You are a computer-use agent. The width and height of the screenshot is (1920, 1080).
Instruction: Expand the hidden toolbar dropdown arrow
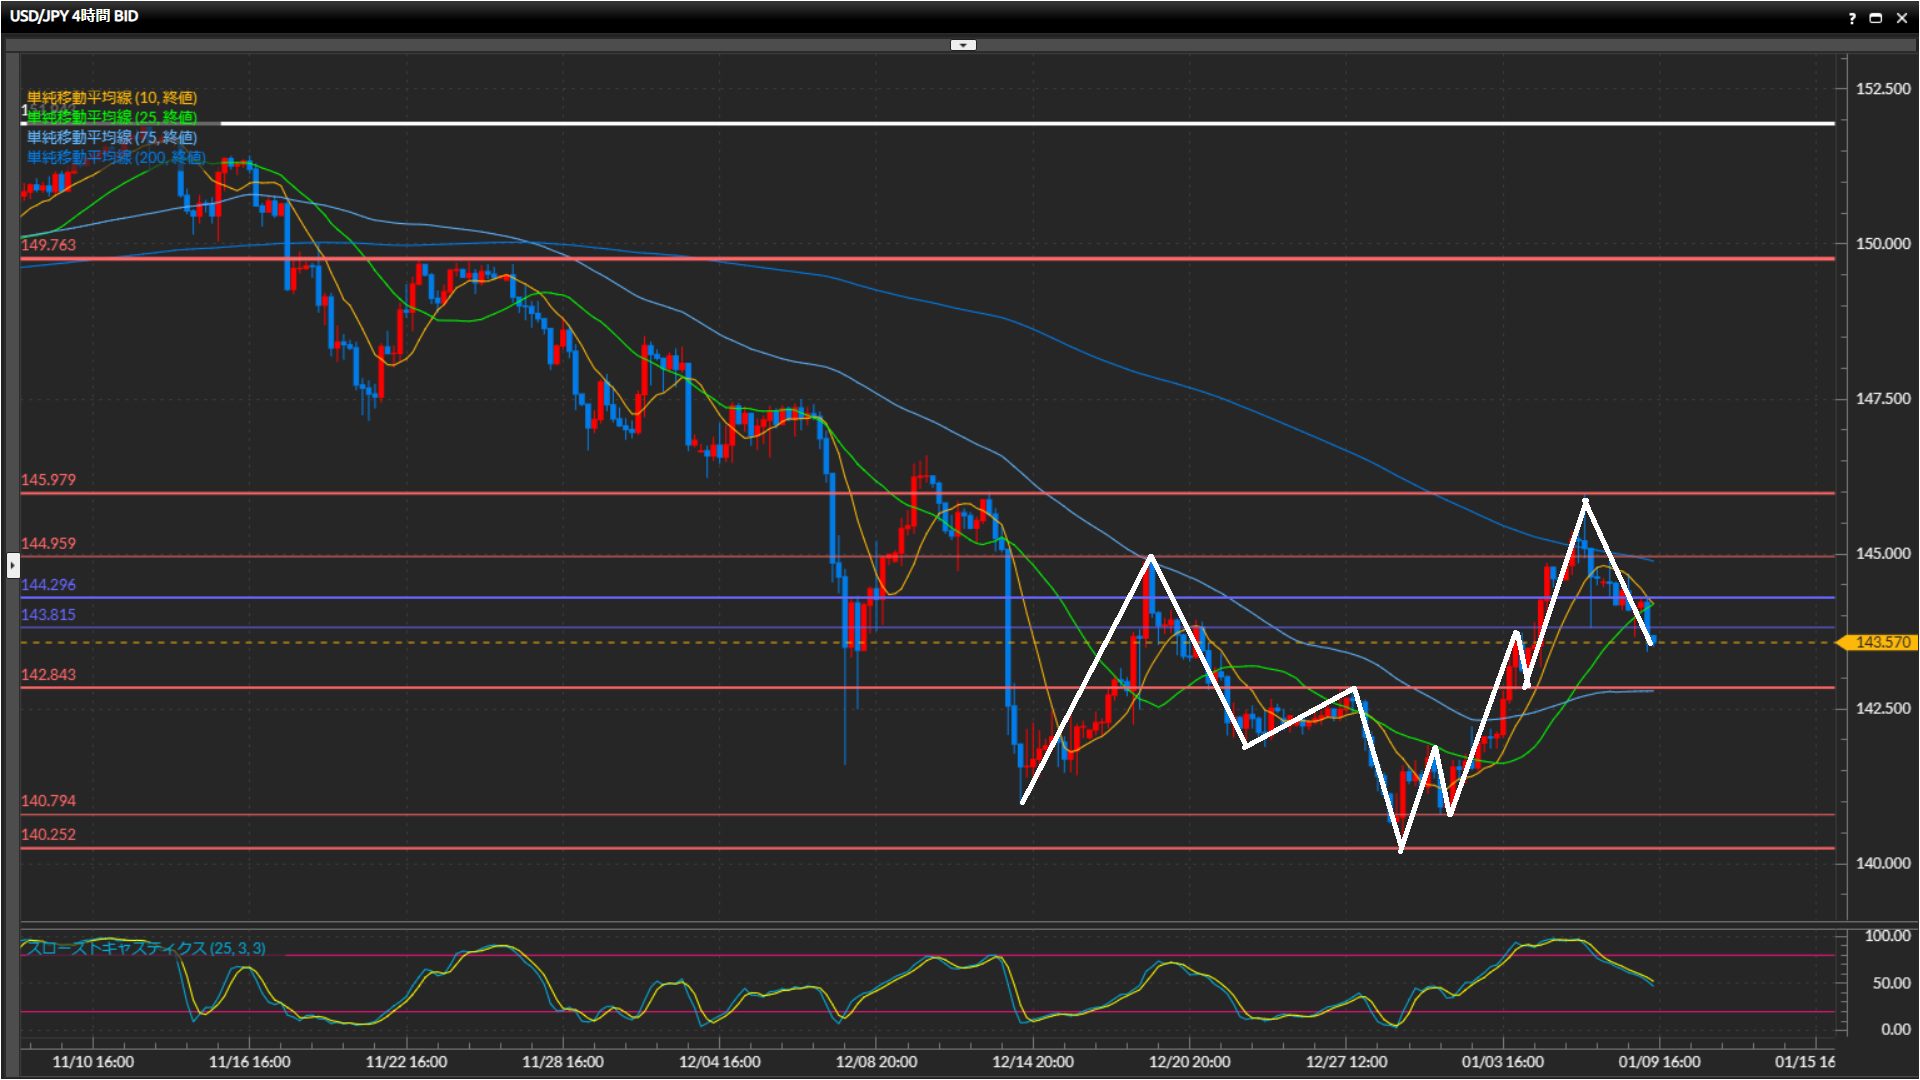963,45
